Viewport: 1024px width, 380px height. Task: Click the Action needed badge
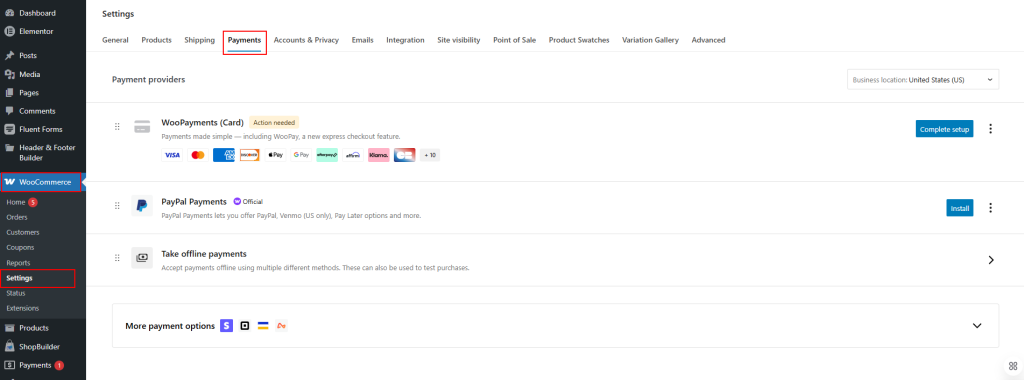coord(274,122)
